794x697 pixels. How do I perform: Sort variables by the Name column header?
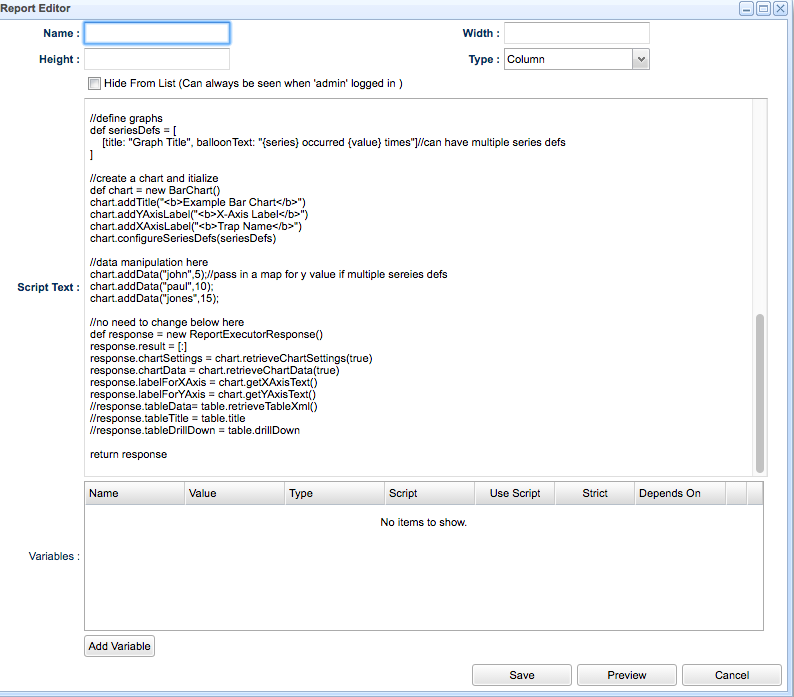tap(134, 493)
